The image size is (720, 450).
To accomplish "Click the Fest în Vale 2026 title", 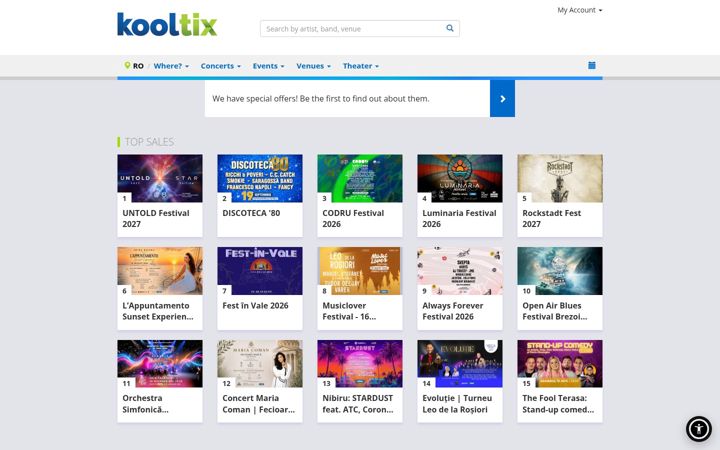I will (255, 306).
